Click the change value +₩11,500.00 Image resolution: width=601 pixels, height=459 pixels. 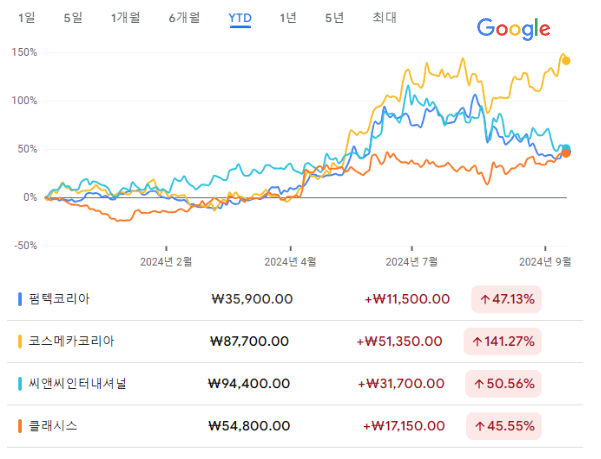pyautogui.click(x=407, y=299)
